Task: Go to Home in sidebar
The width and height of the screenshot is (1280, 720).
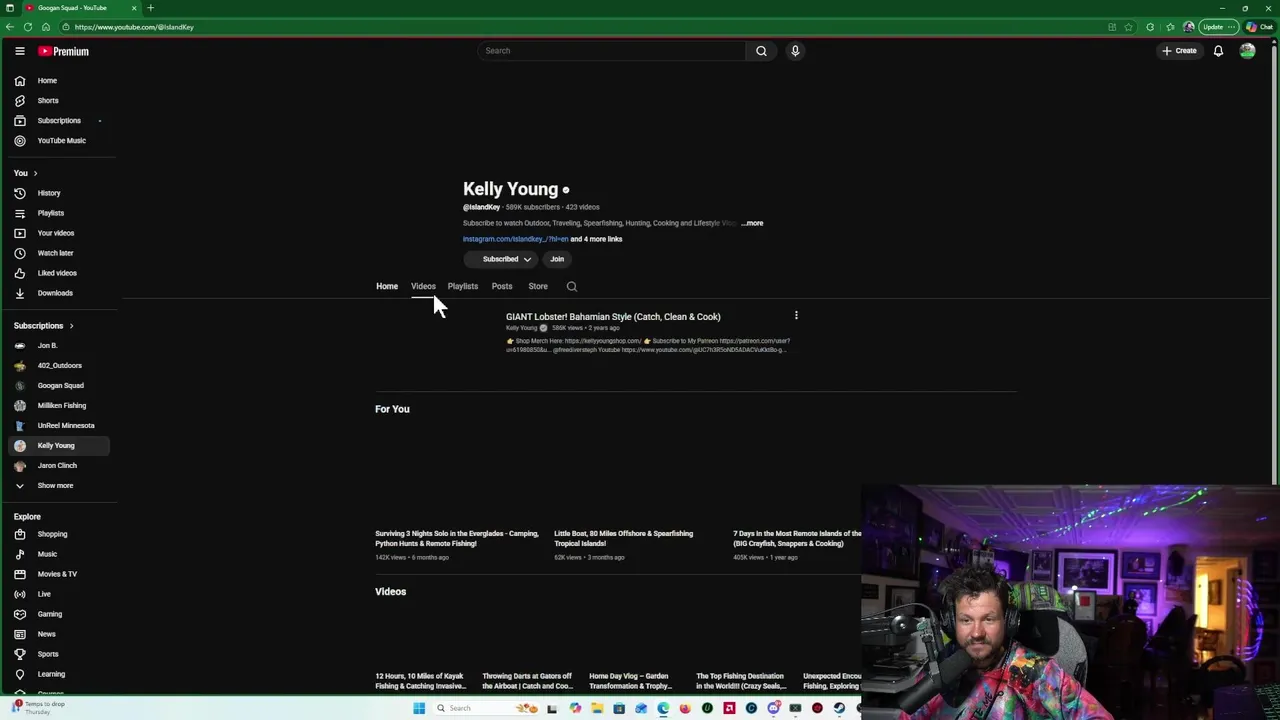Action: click(47, 81)
